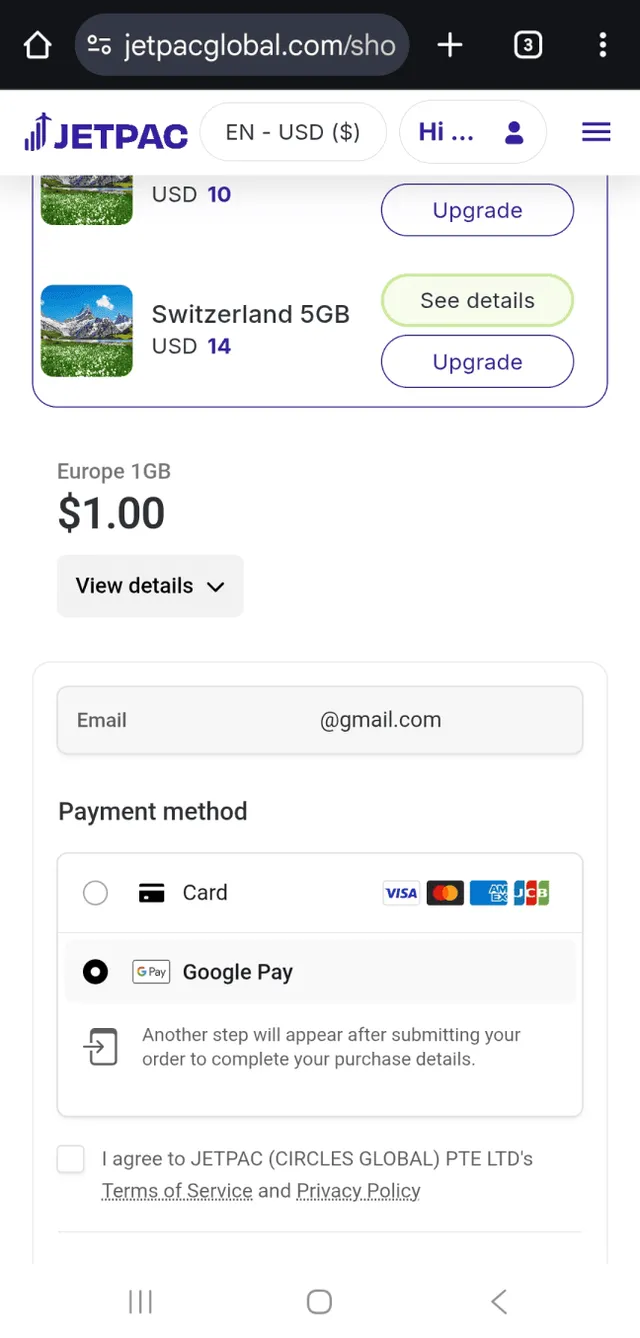Select the Google Pay radio option
Viewport: 640px width, 1338px height.
point(95,972)
